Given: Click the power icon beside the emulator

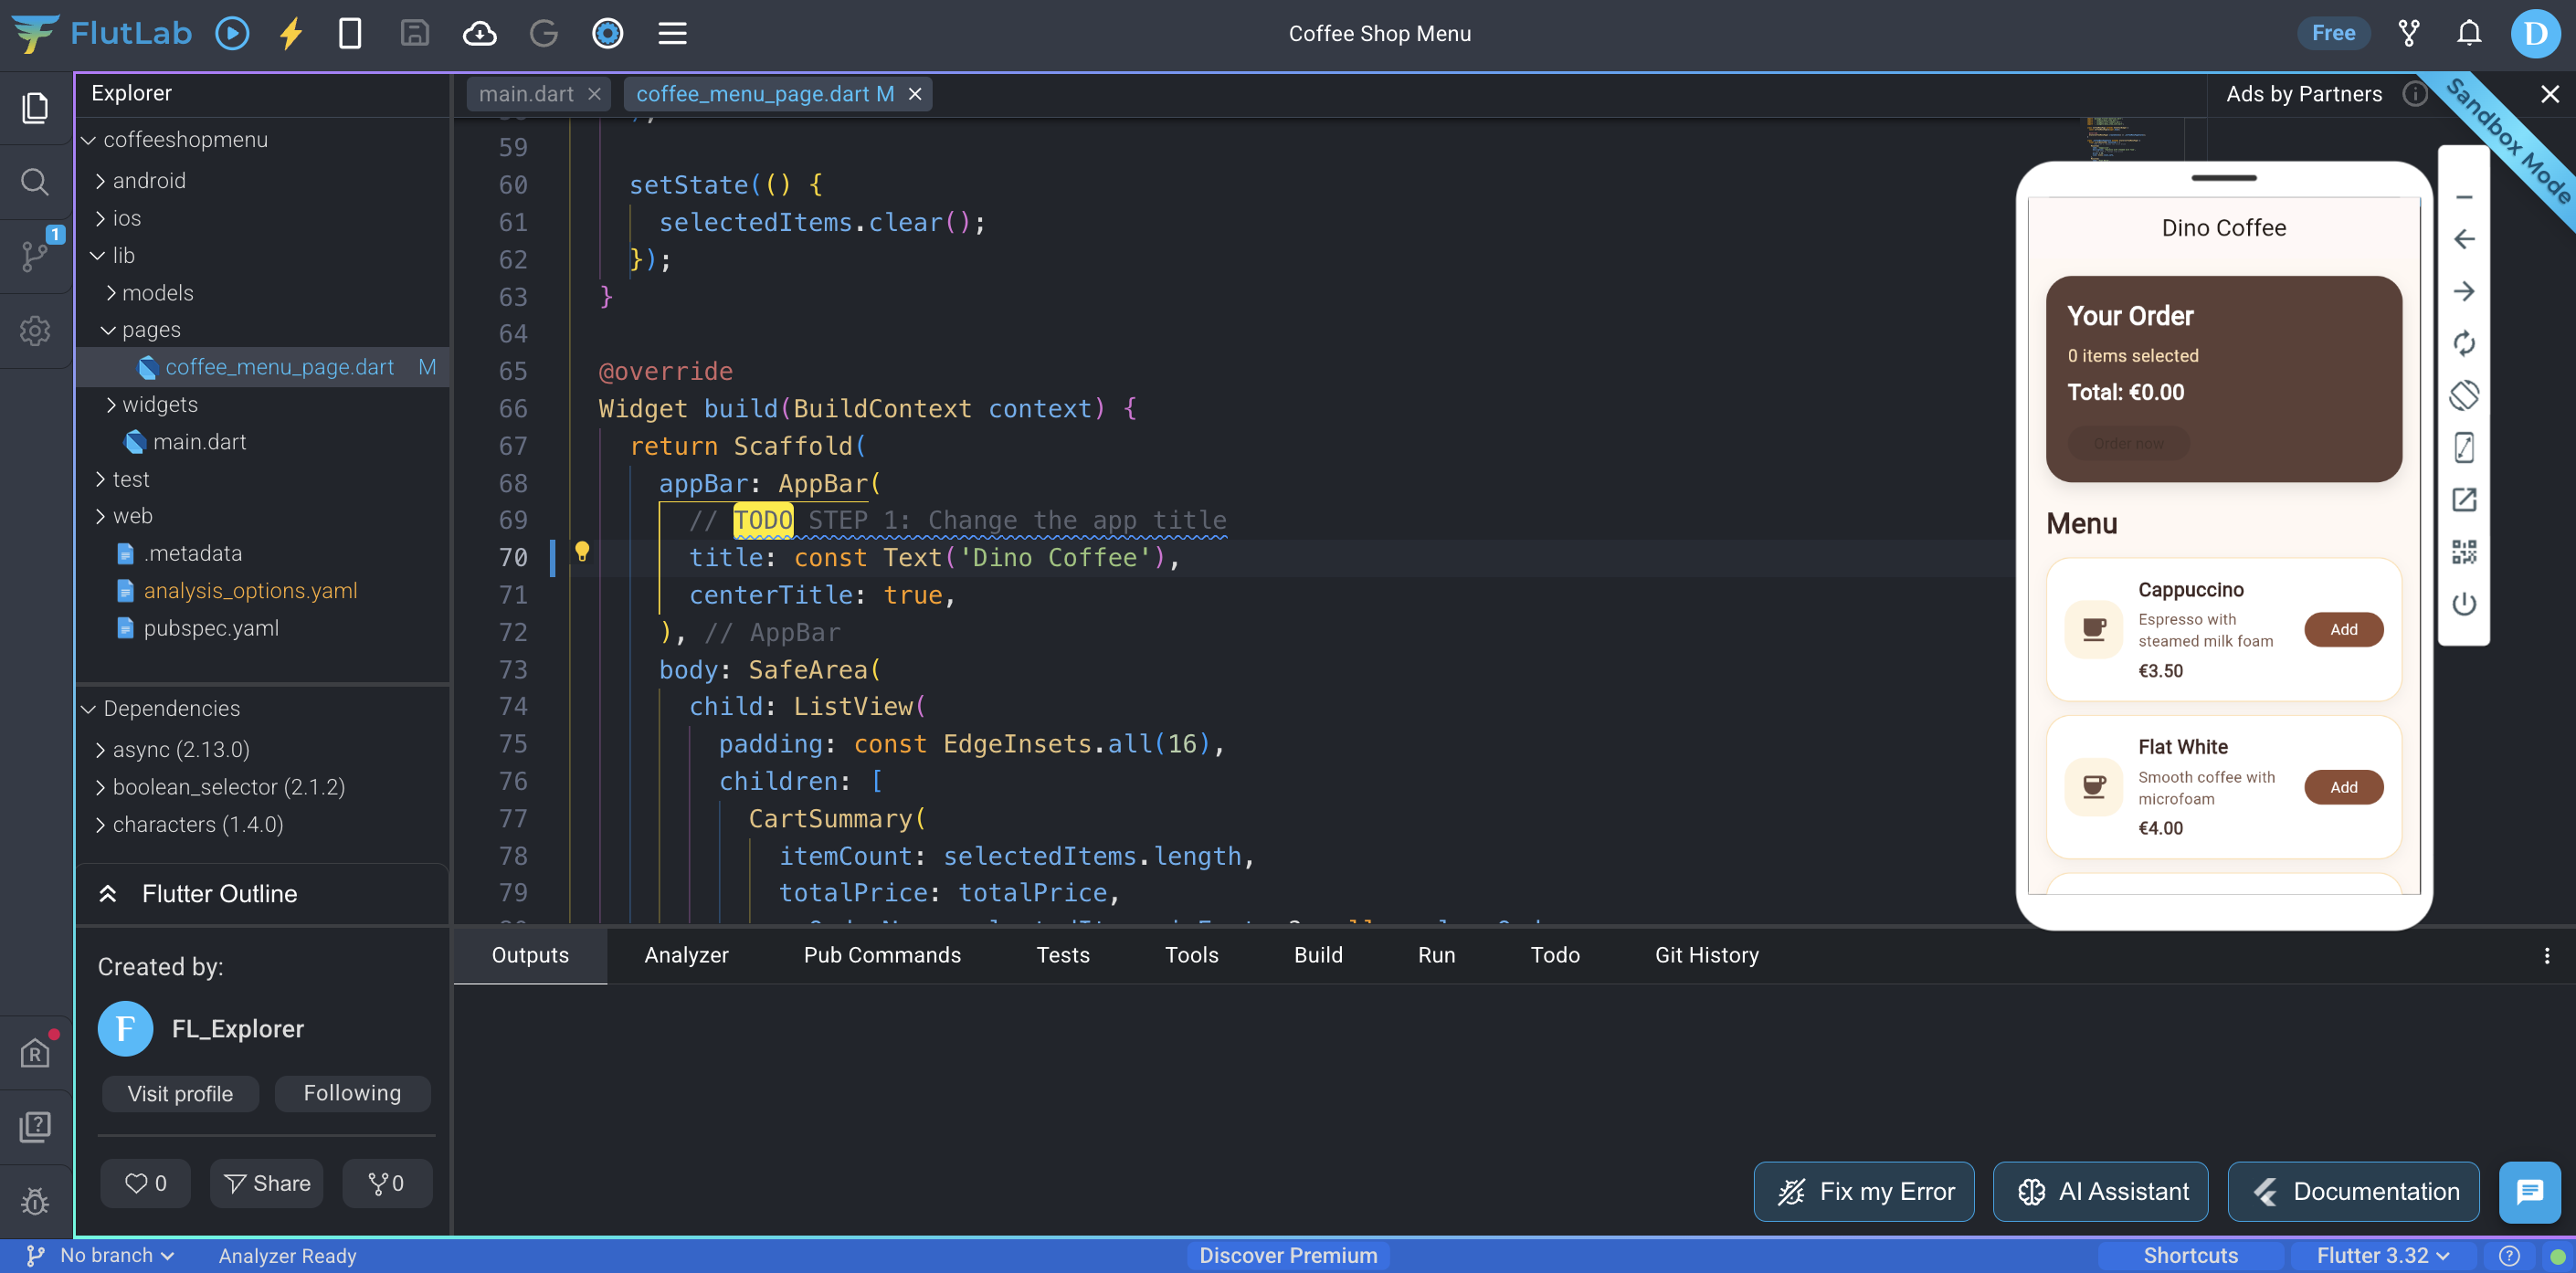Looking at the screenshot, I should [x=2464, y=604].
